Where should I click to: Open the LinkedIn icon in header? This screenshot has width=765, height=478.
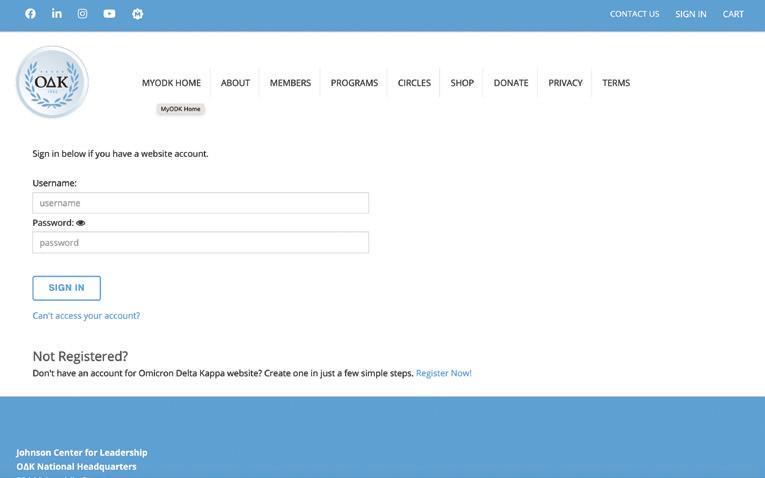point(57,14)
